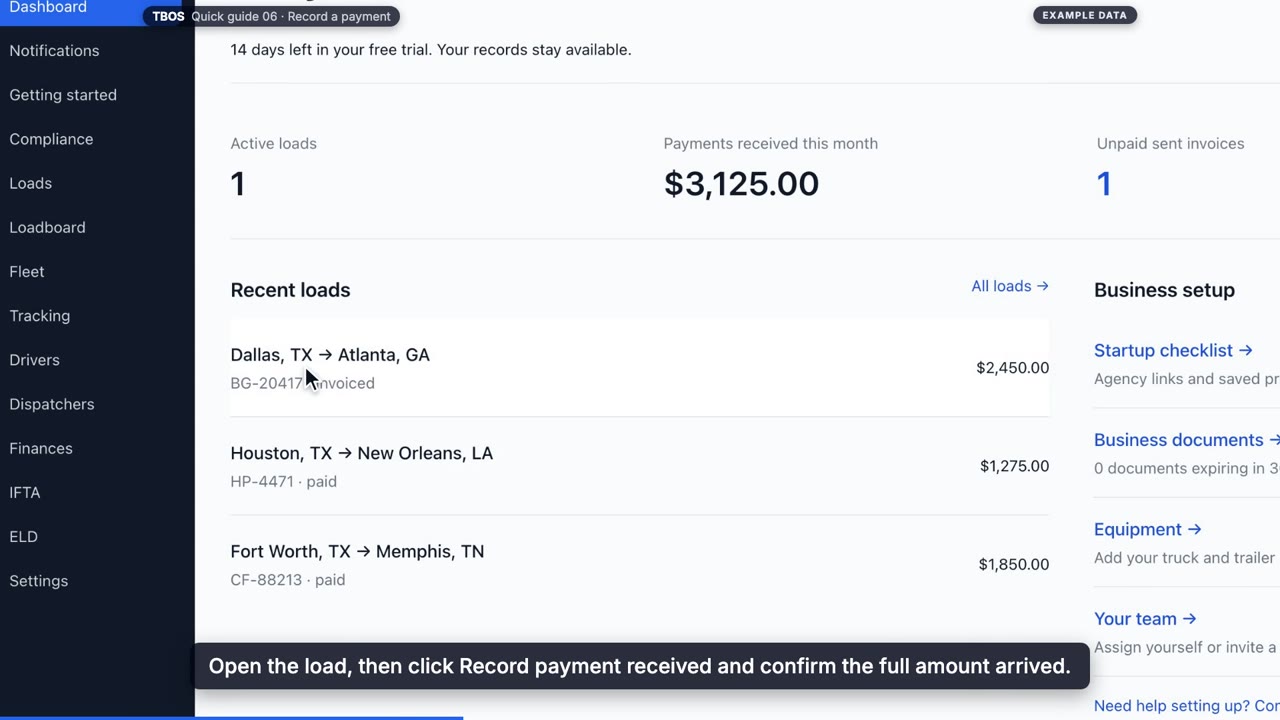The height and width of the screenshot is (720, 1280).
Task: Open the Notifications sidebar item
Action: [54, 51]
